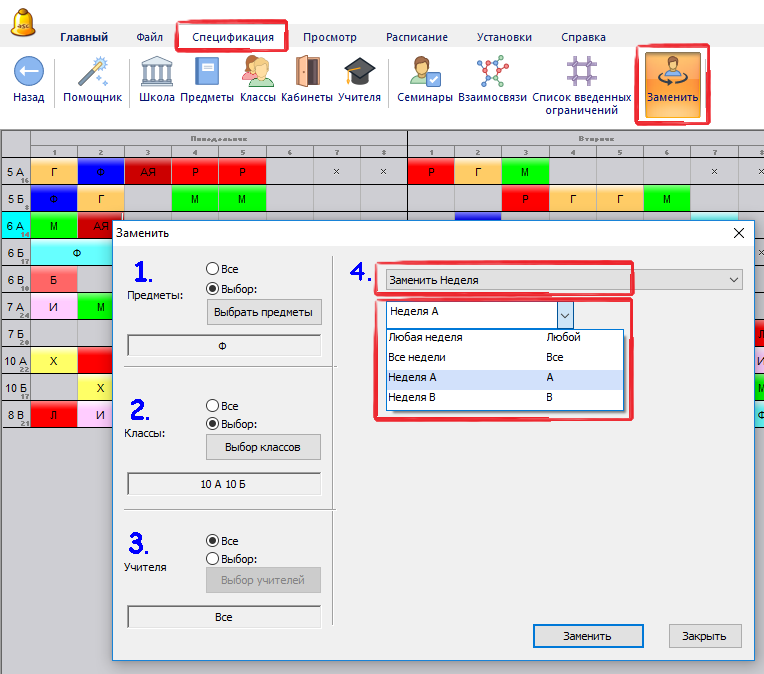Select the Выбор radio button for Учителя
The height and width of the screenshot is (674, 764).
[x=213, y=559]
